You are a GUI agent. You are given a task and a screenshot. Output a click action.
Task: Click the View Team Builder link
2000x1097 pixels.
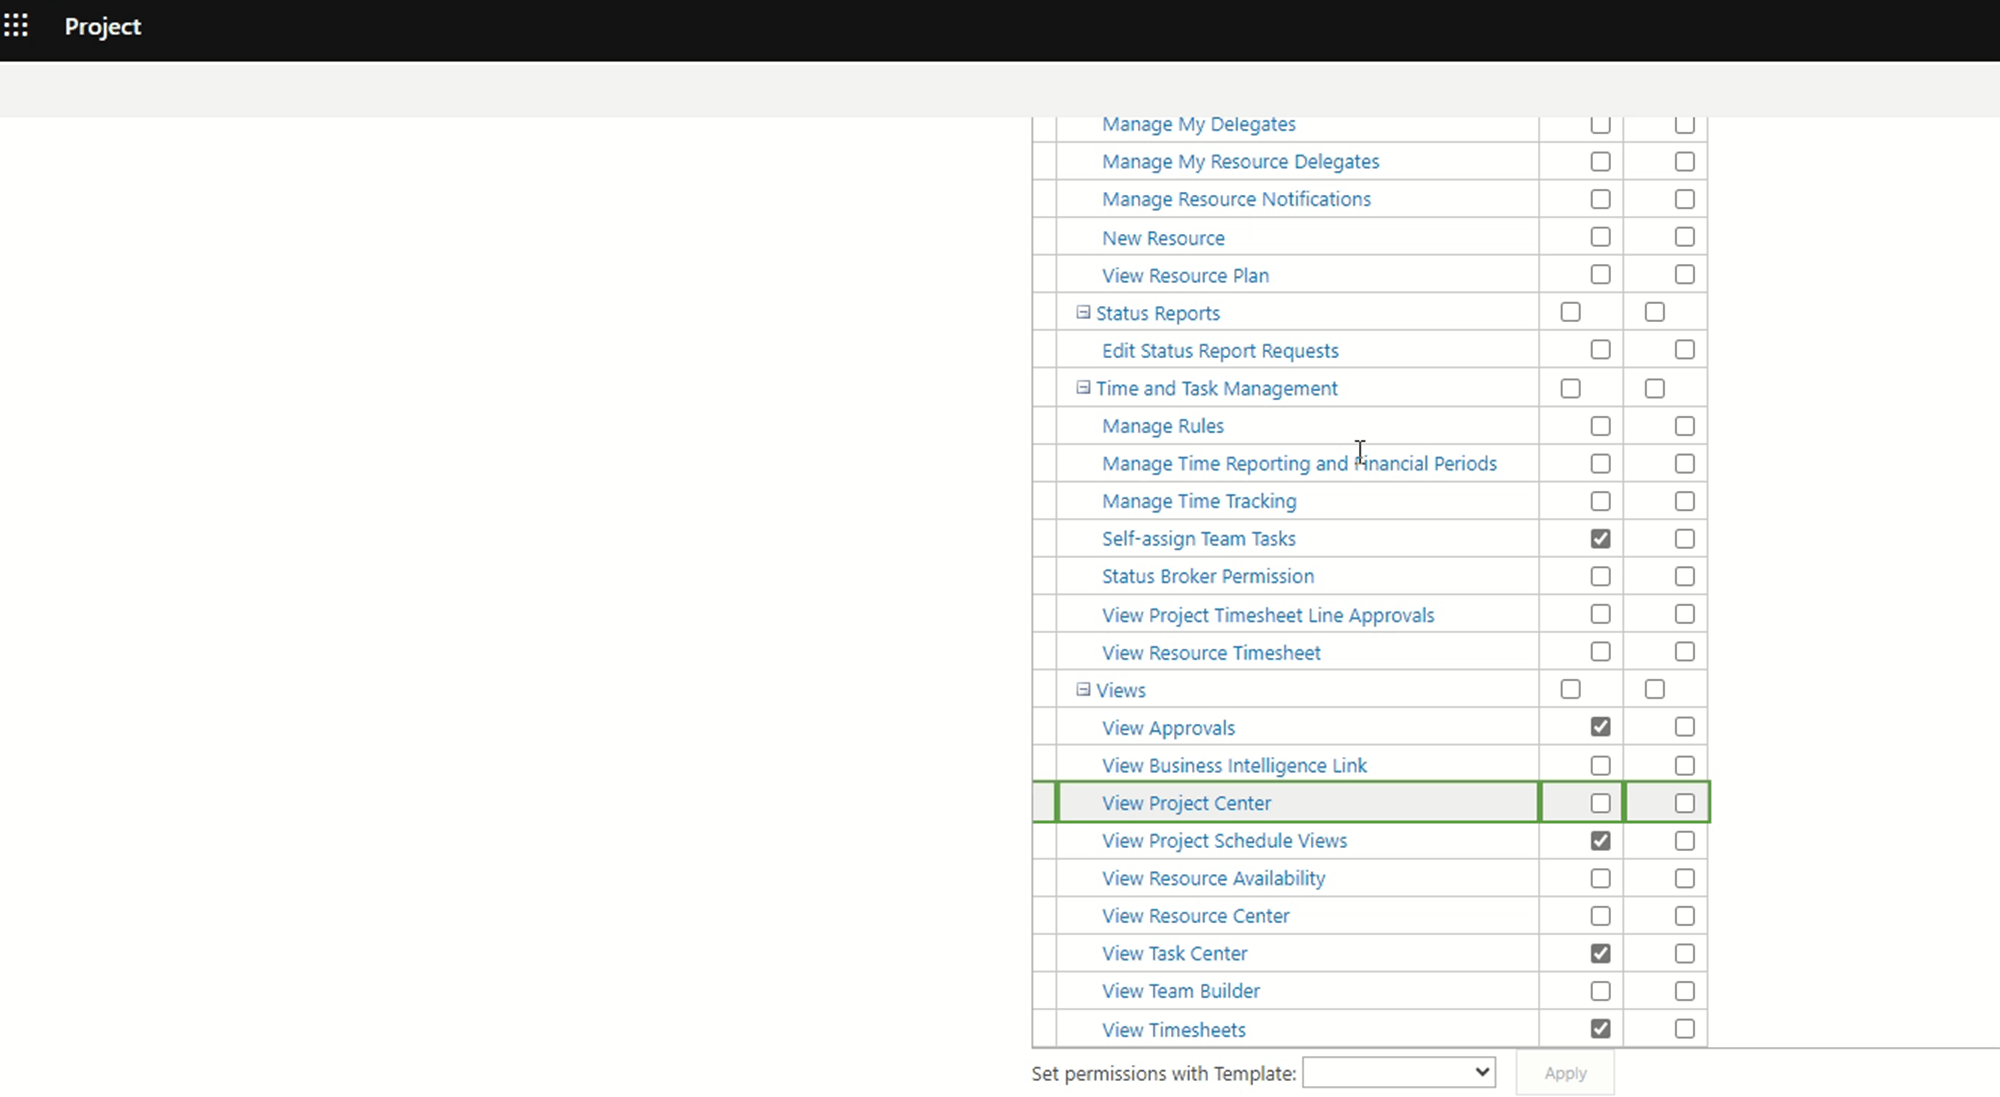pos(1180,991)
